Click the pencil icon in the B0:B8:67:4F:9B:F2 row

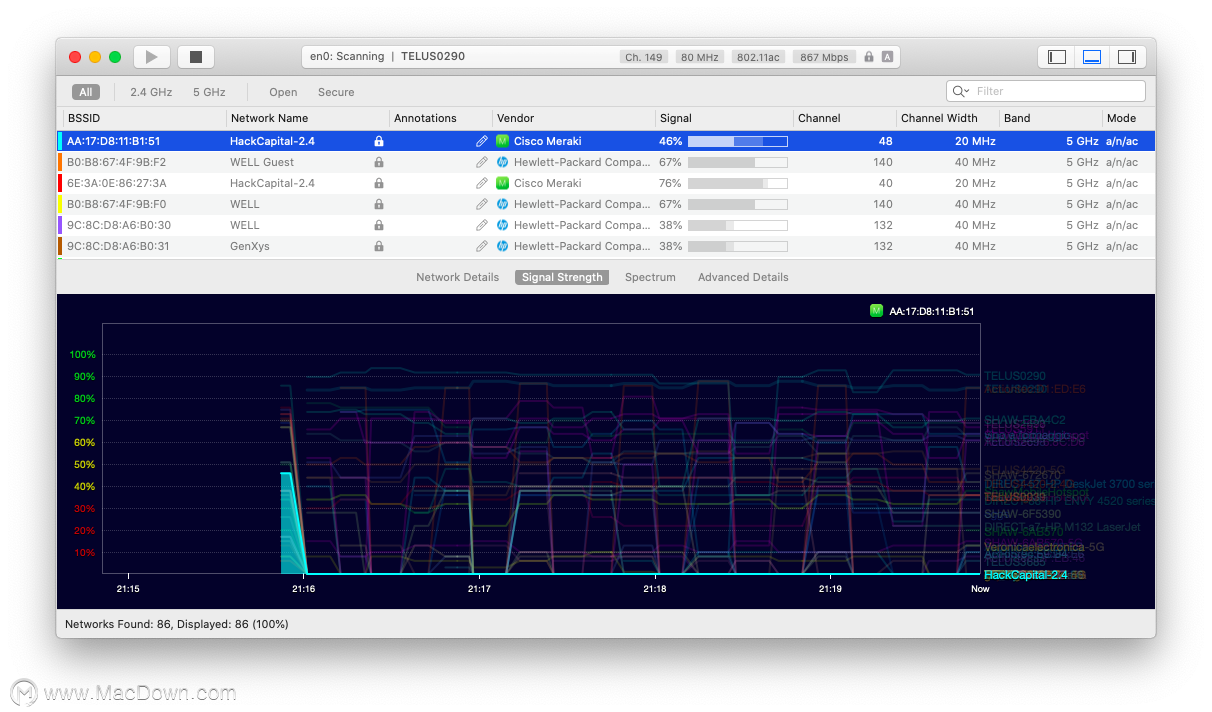tap(482, 162)
